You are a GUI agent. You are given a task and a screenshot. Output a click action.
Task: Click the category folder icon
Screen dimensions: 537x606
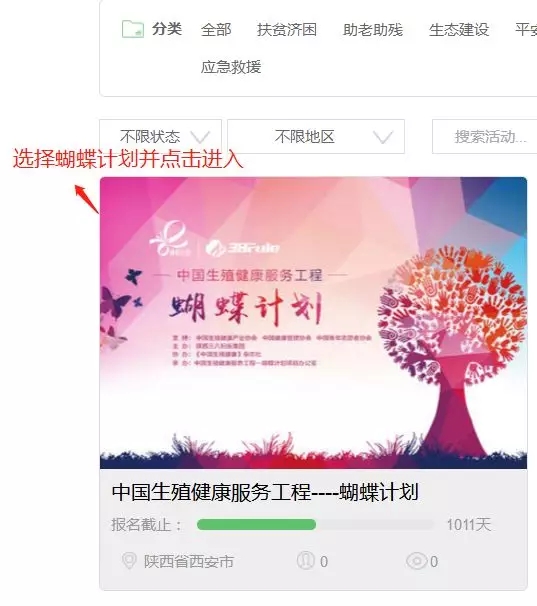click(x=133, y=29)
